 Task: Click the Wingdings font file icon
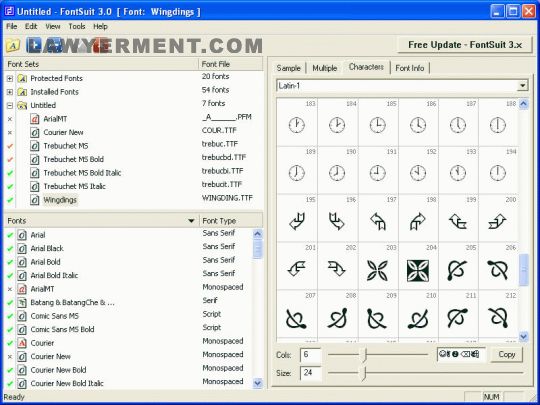(x=34, y=200)
